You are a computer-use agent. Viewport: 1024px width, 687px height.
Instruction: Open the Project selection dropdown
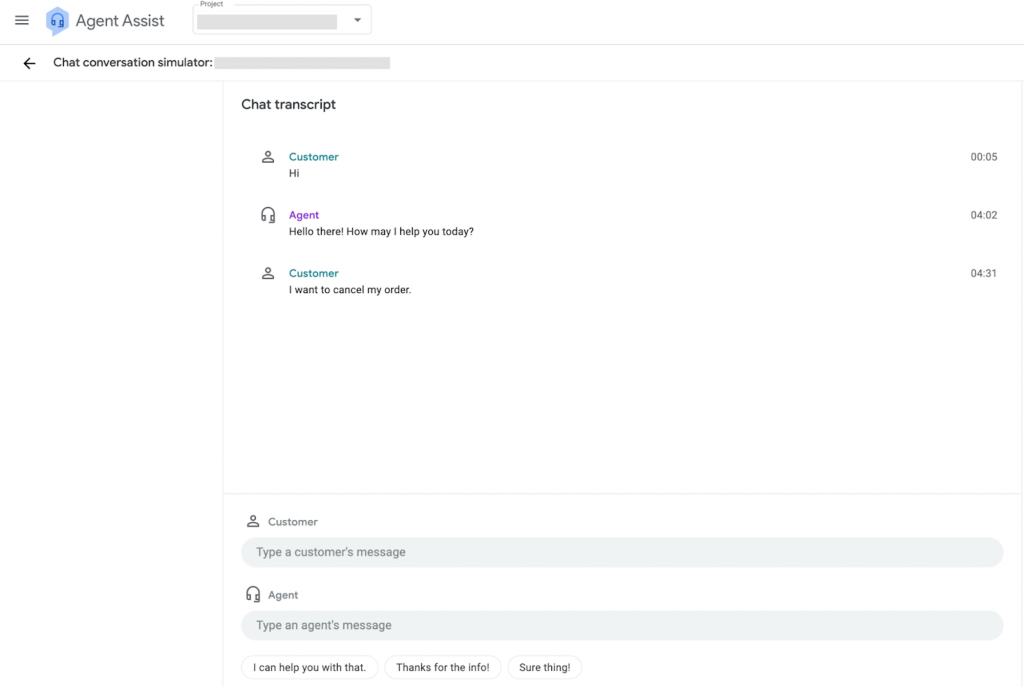click(x=280, y=20)
